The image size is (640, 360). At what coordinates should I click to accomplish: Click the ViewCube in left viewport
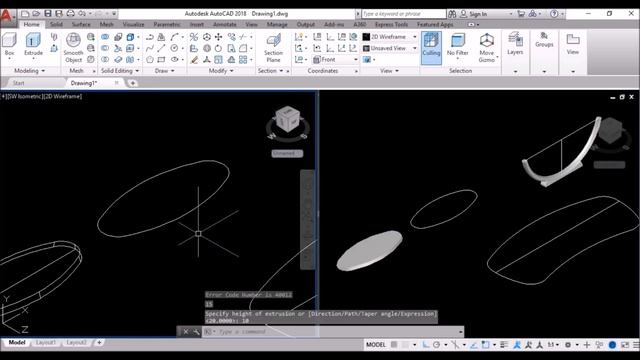pyautogui.click(x=288, y=120)
